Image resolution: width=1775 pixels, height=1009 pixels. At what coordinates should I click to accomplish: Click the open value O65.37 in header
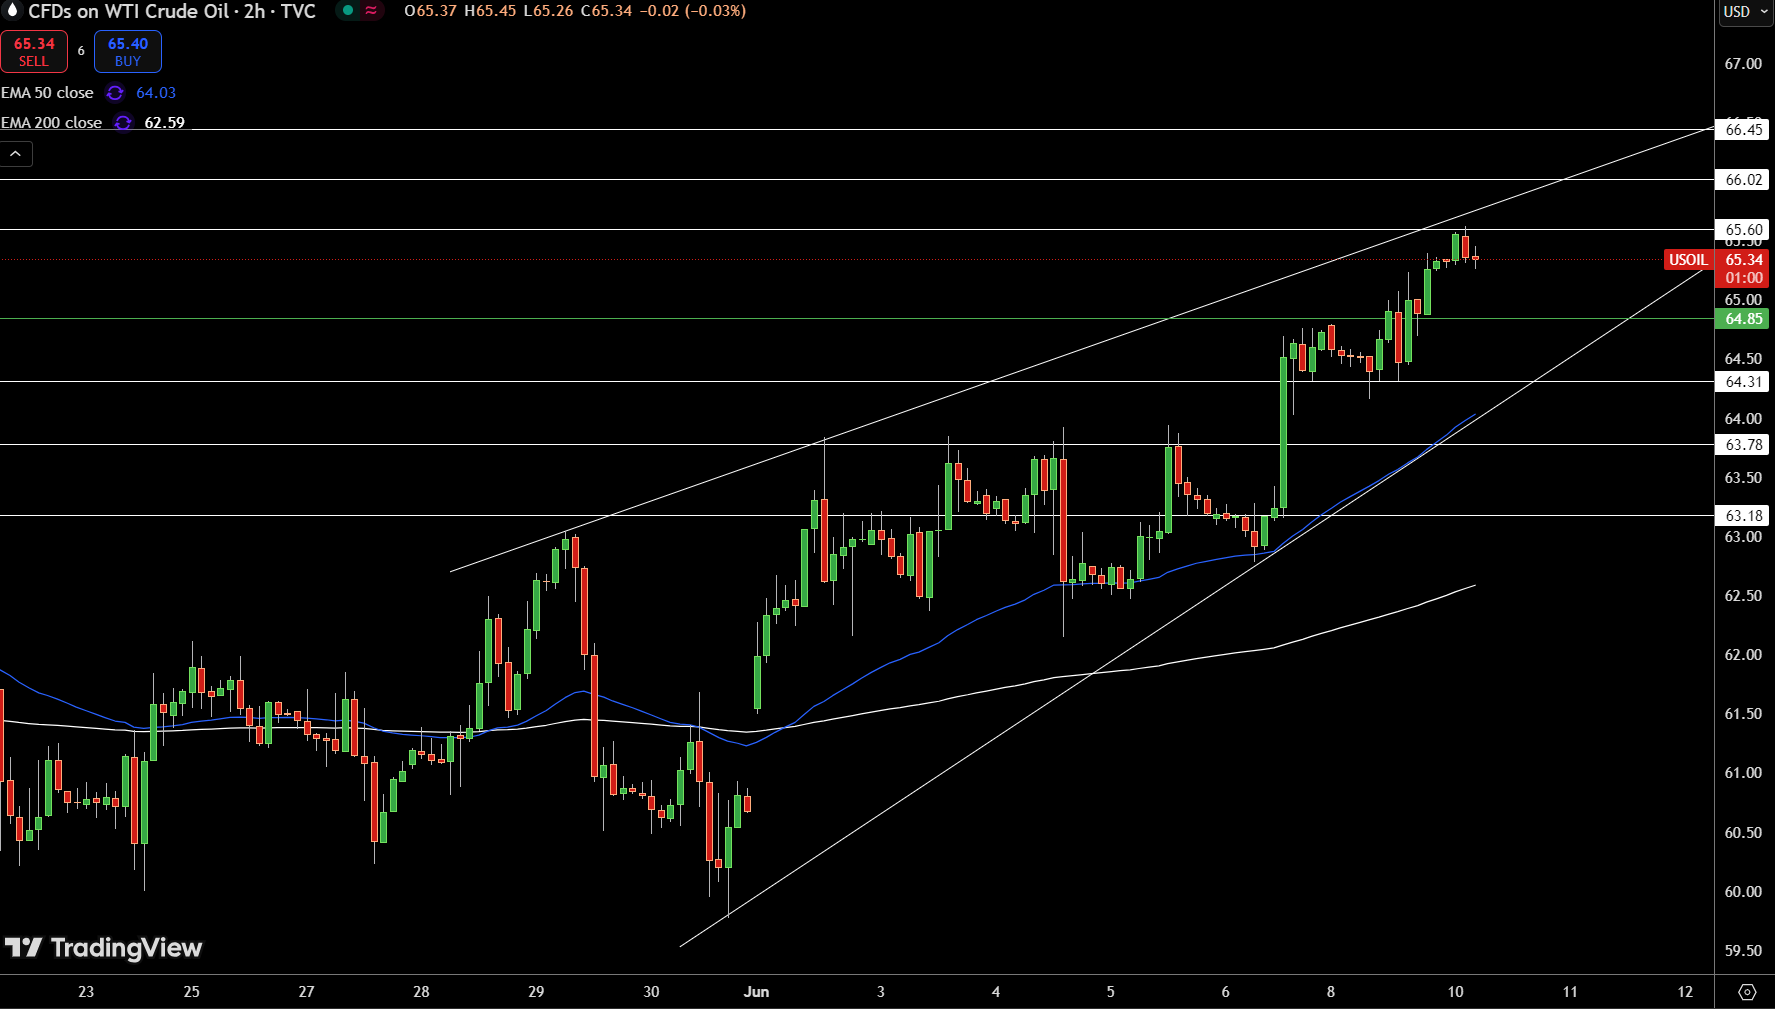tap(430, 11)
